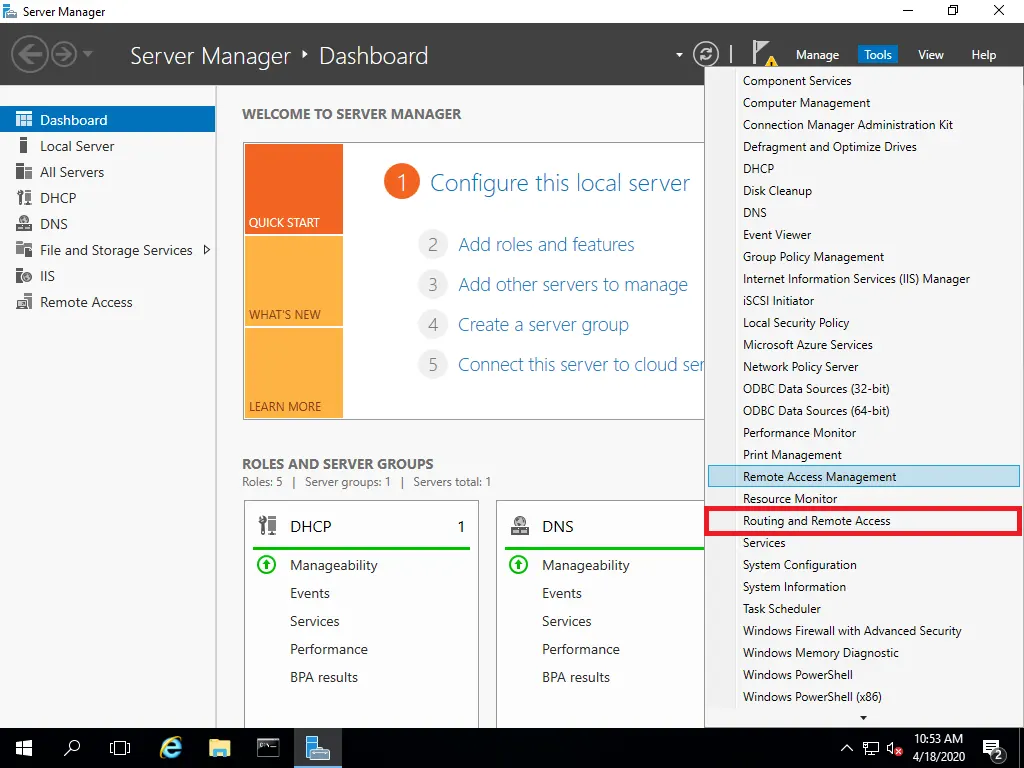
Task: Select Remote Access Management from Tools
Action: tap(863, 477)
